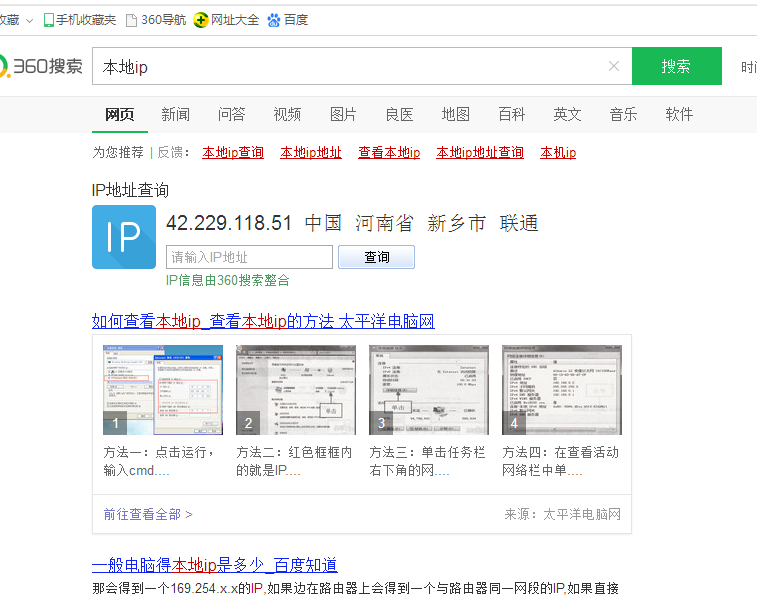Click the blue IP logo icon
Viewport: 757px width, 595px height.
(124, 237)
